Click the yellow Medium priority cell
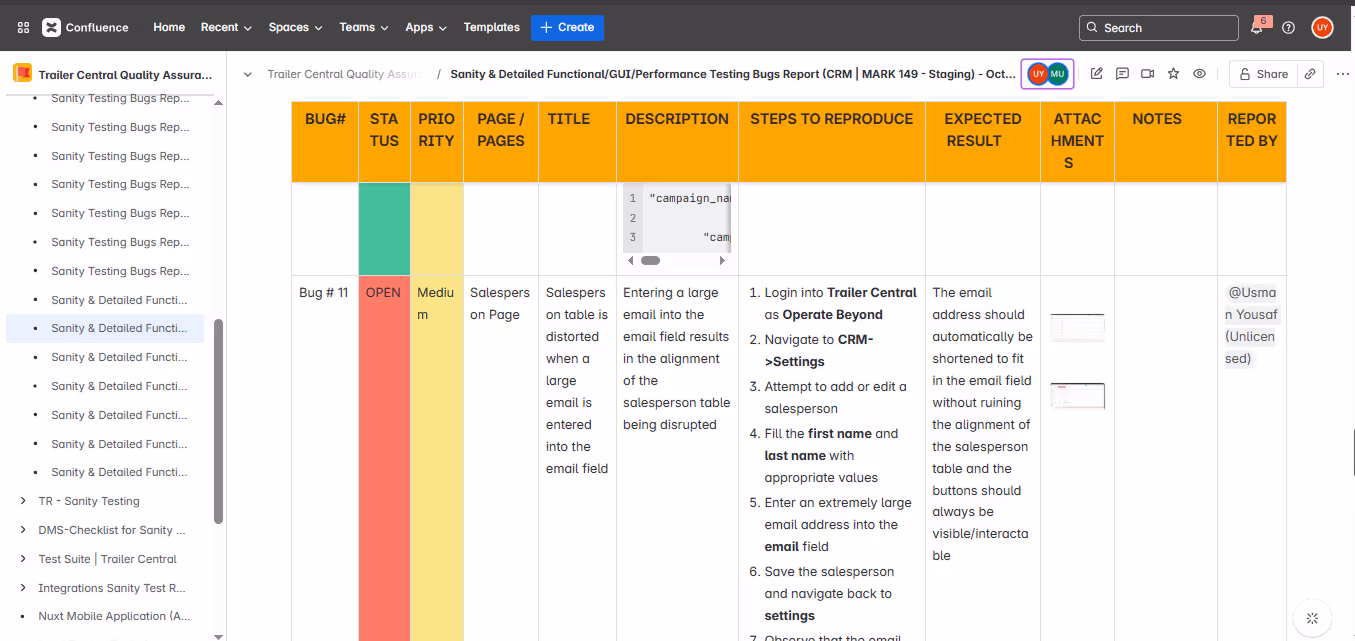Viewport: 1355px width, 641px height. coord(437,458)
